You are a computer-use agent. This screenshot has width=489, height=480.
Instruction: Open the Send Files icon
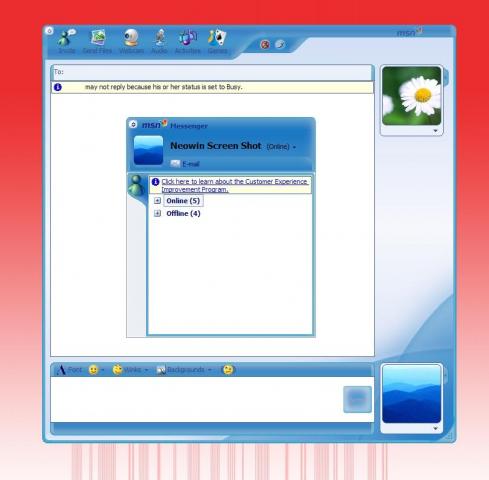pyautogui.click(x=97, y=41)
